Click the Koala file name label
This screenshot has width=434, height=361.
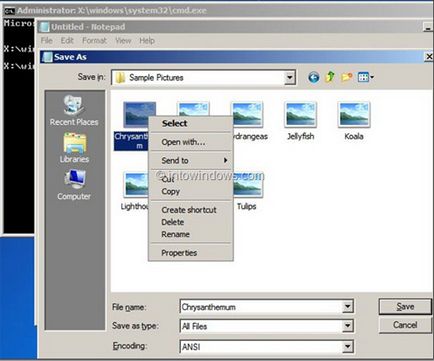click(354, 136)
